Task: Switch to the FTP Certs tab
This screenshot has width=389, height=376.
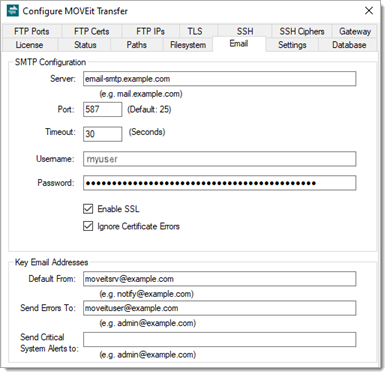Action: [x=91, y=31]
